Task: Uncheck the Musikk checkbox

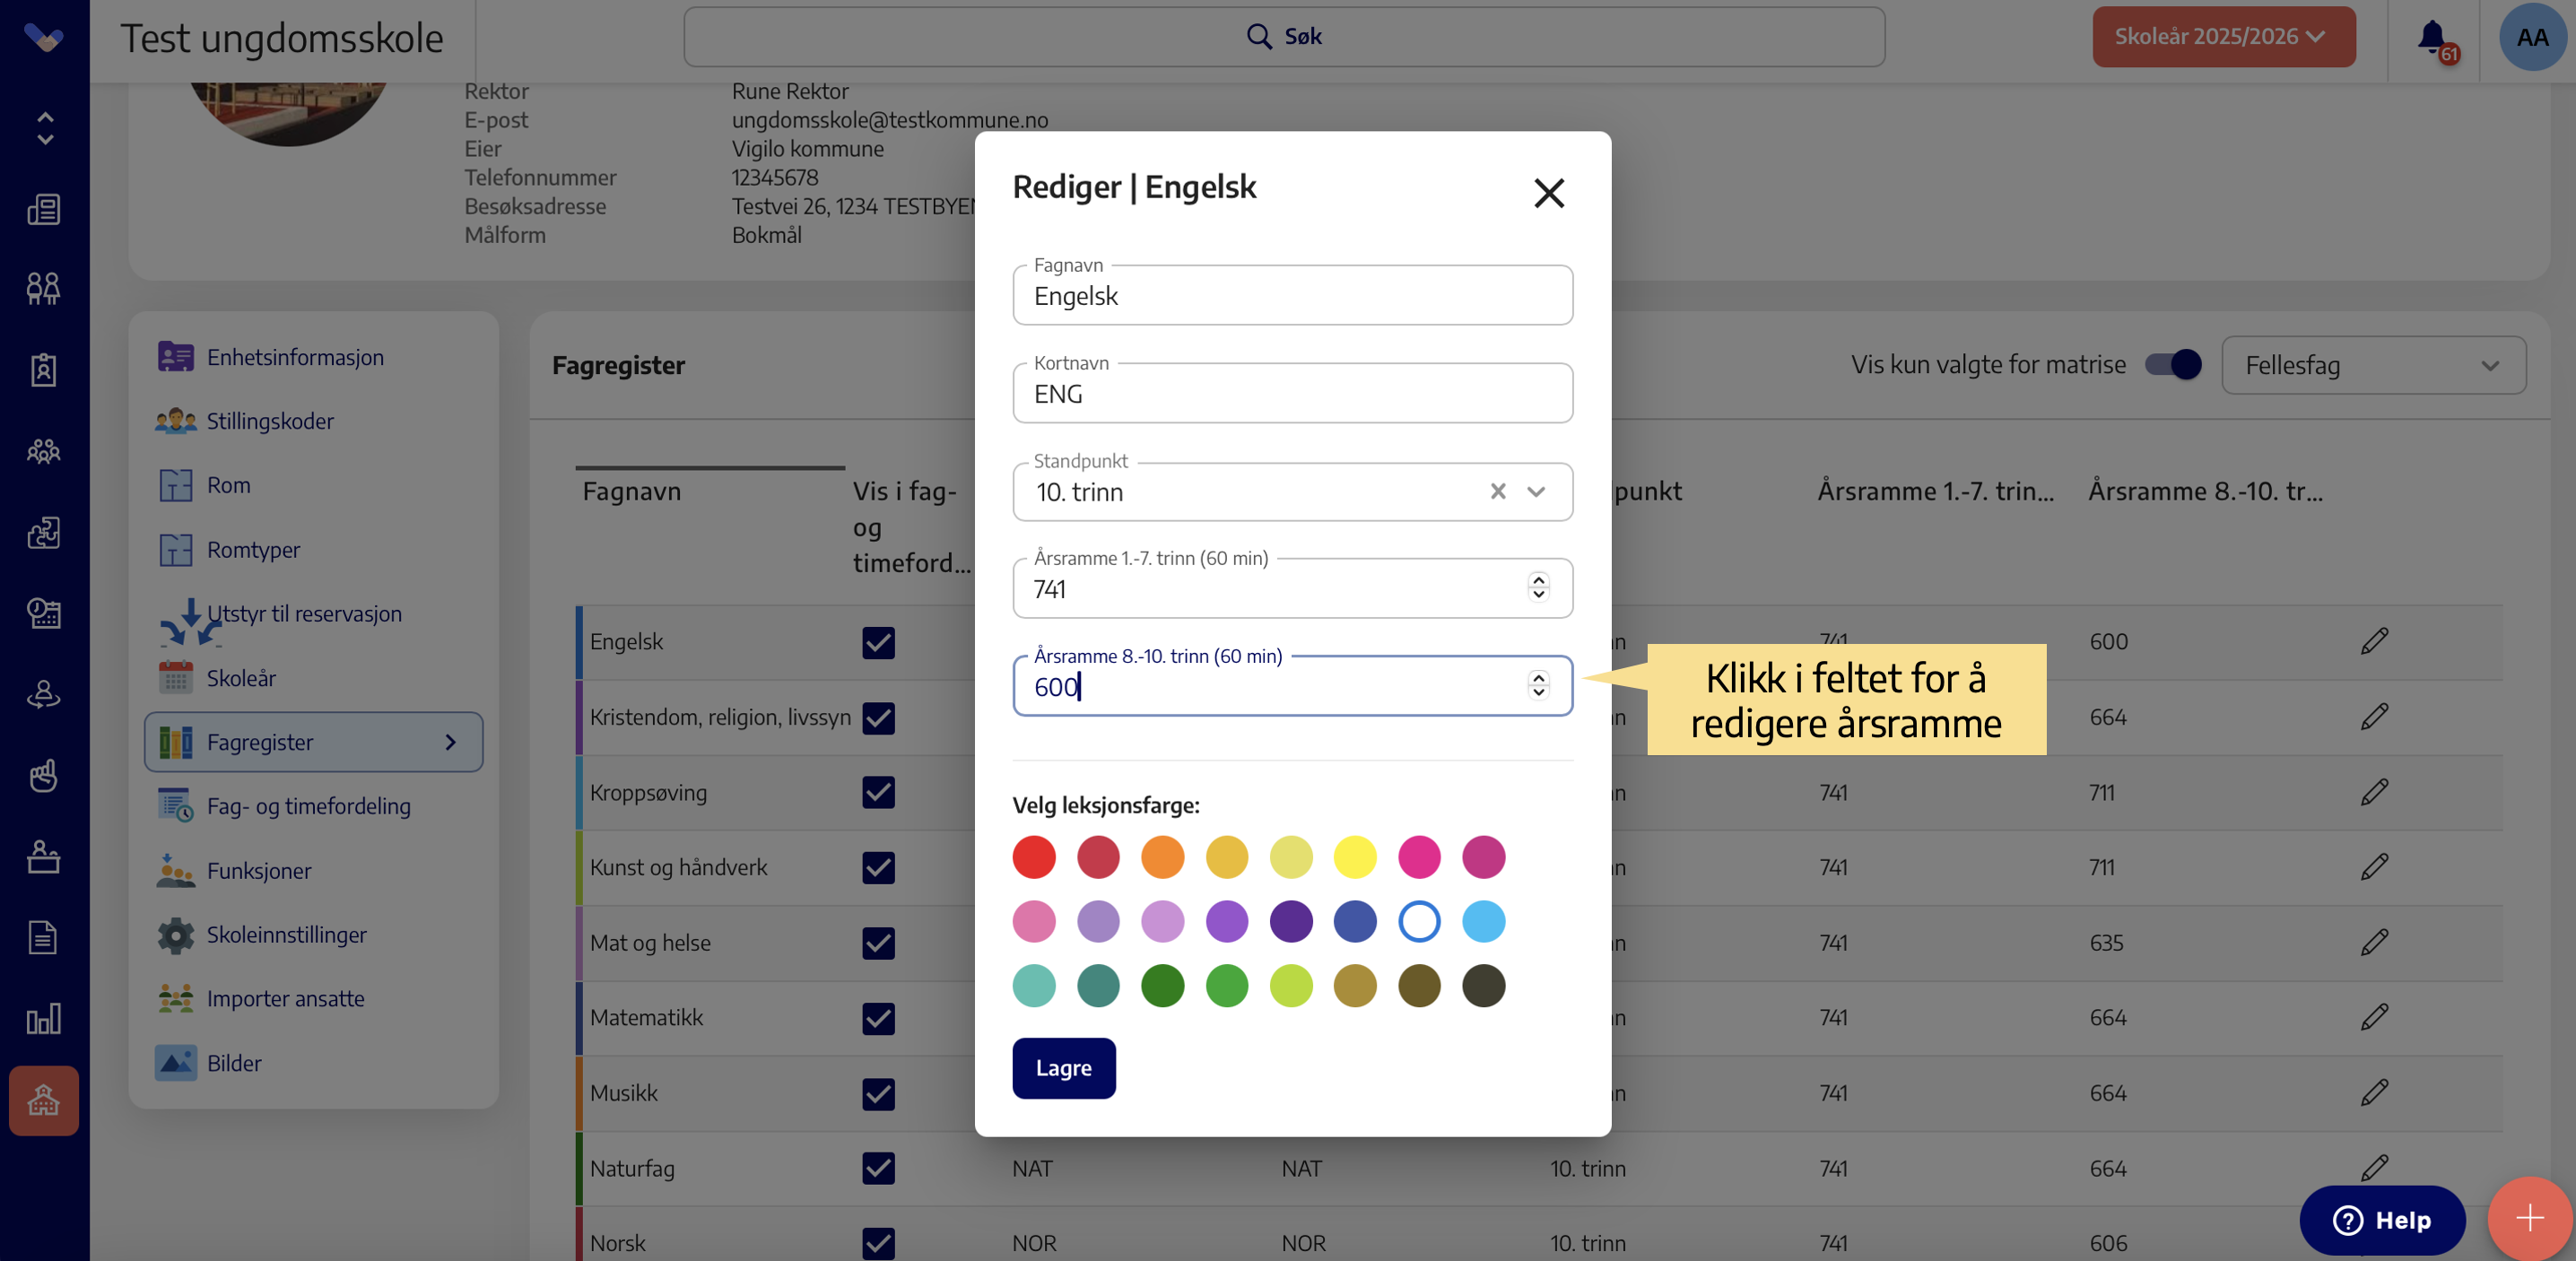Action: 878,1093
